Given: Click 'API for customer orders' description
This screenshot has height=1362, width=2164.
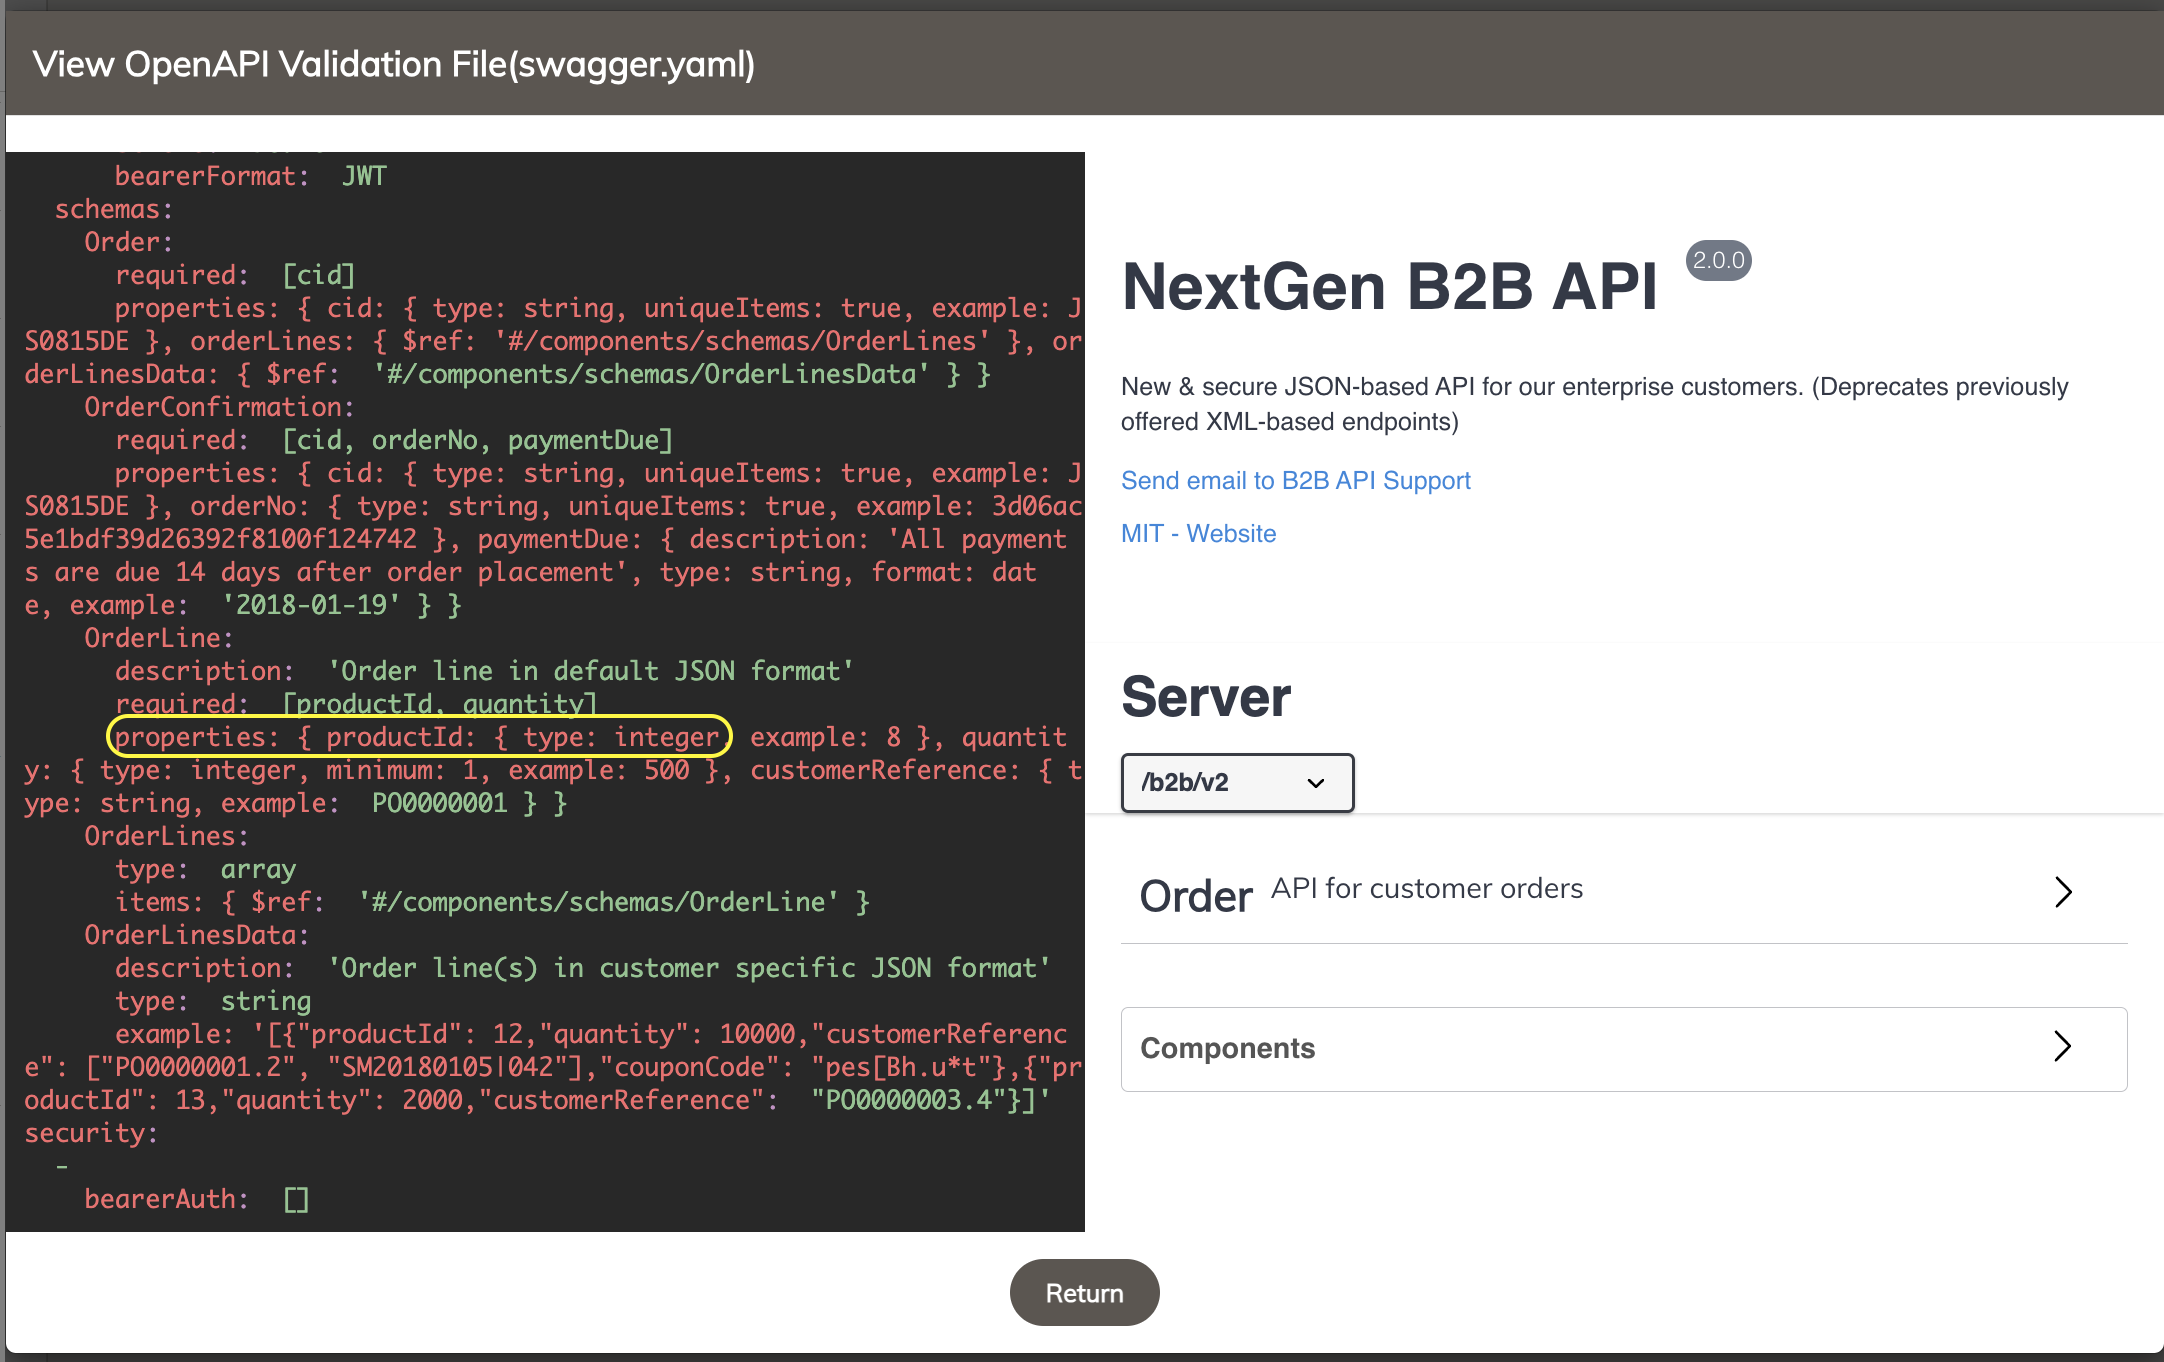Looking at the screenshot, I should (1427, 888).
